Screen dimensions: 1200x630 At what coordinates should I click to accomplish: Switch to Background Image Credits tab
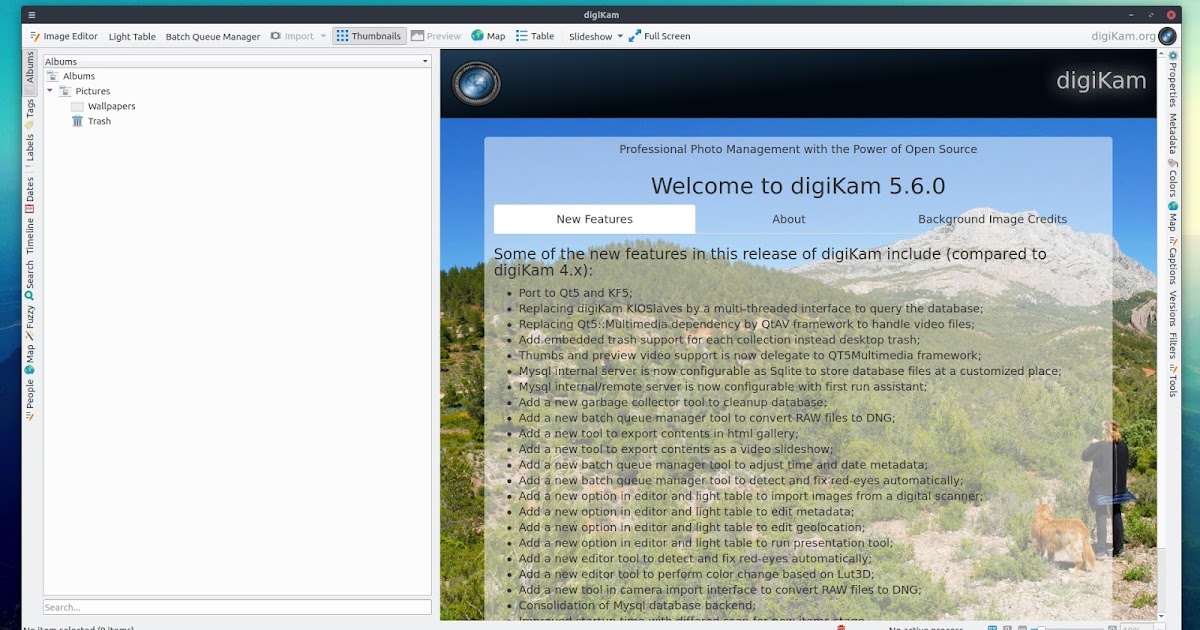(x=992, y=219)
